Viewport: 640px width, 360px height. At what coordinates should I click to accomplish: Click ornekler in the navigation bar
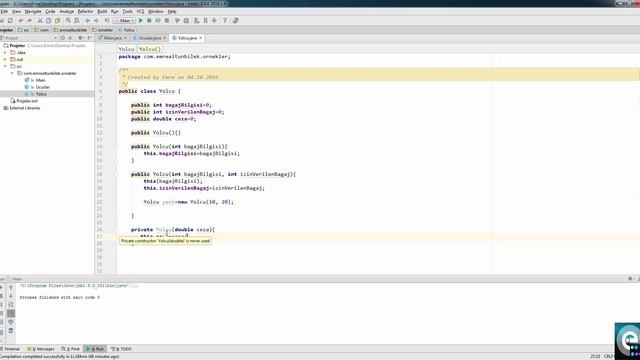(x=102, y=30)
